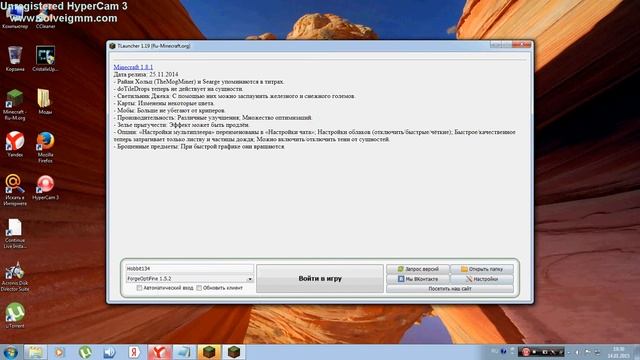The image size is (640, 360).
Task: Open the CCleaner desktop icon
Action: (45, 16)
